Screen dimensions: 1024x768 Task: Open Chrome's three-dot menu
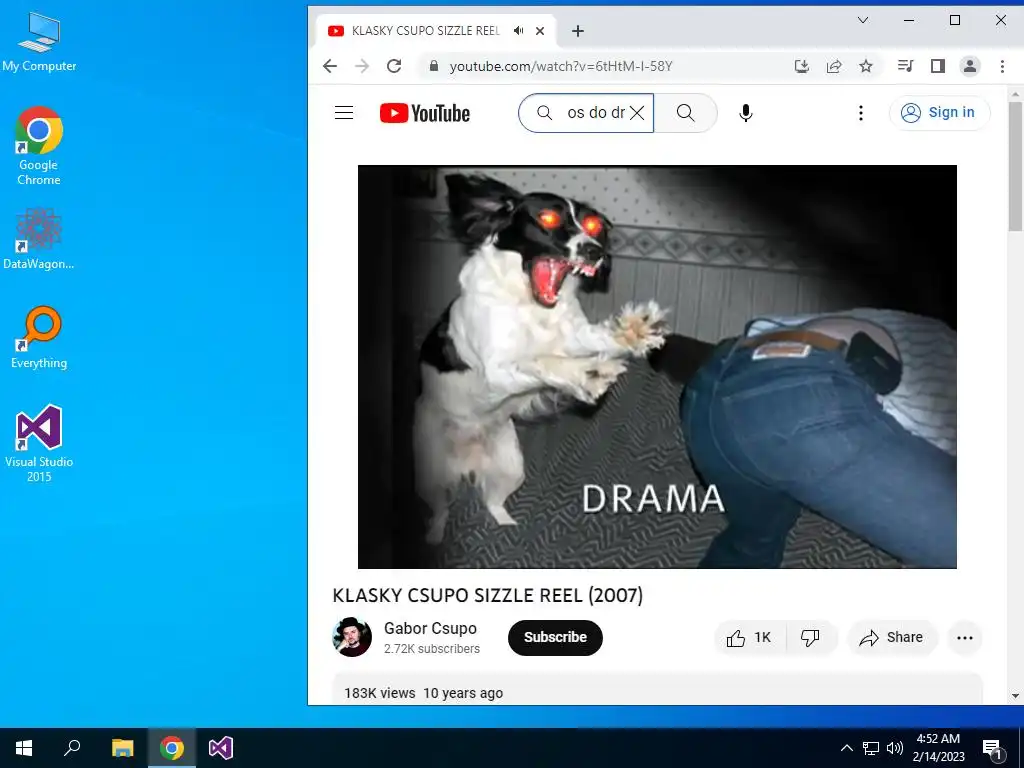point(1002,66)
